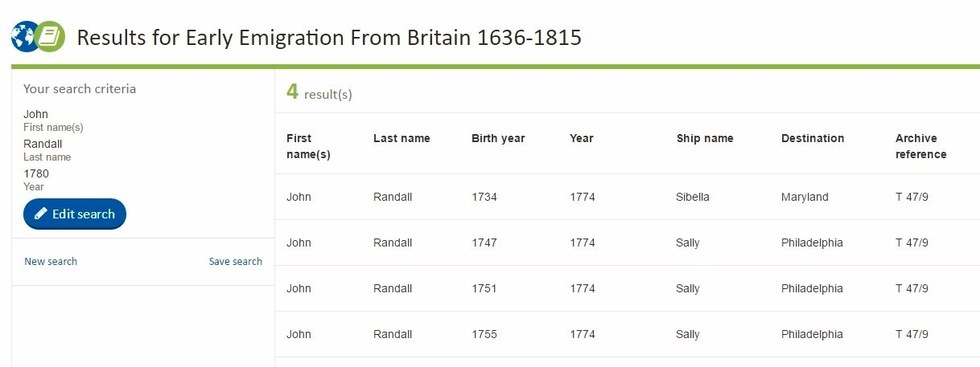Click the Year column header

click(x=581, y=138)
